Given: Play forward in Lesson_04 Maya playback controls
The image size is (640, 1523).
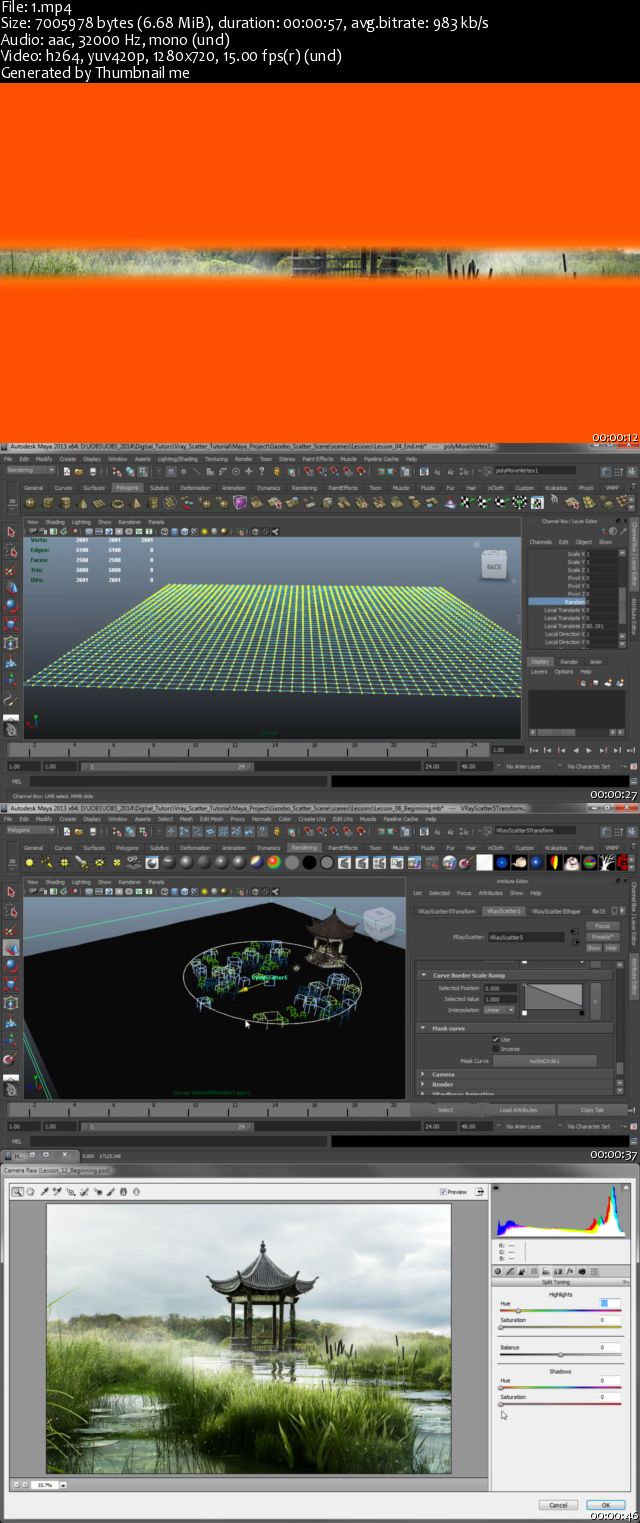Looking at the screenshot, I should [x=589, y=750].
